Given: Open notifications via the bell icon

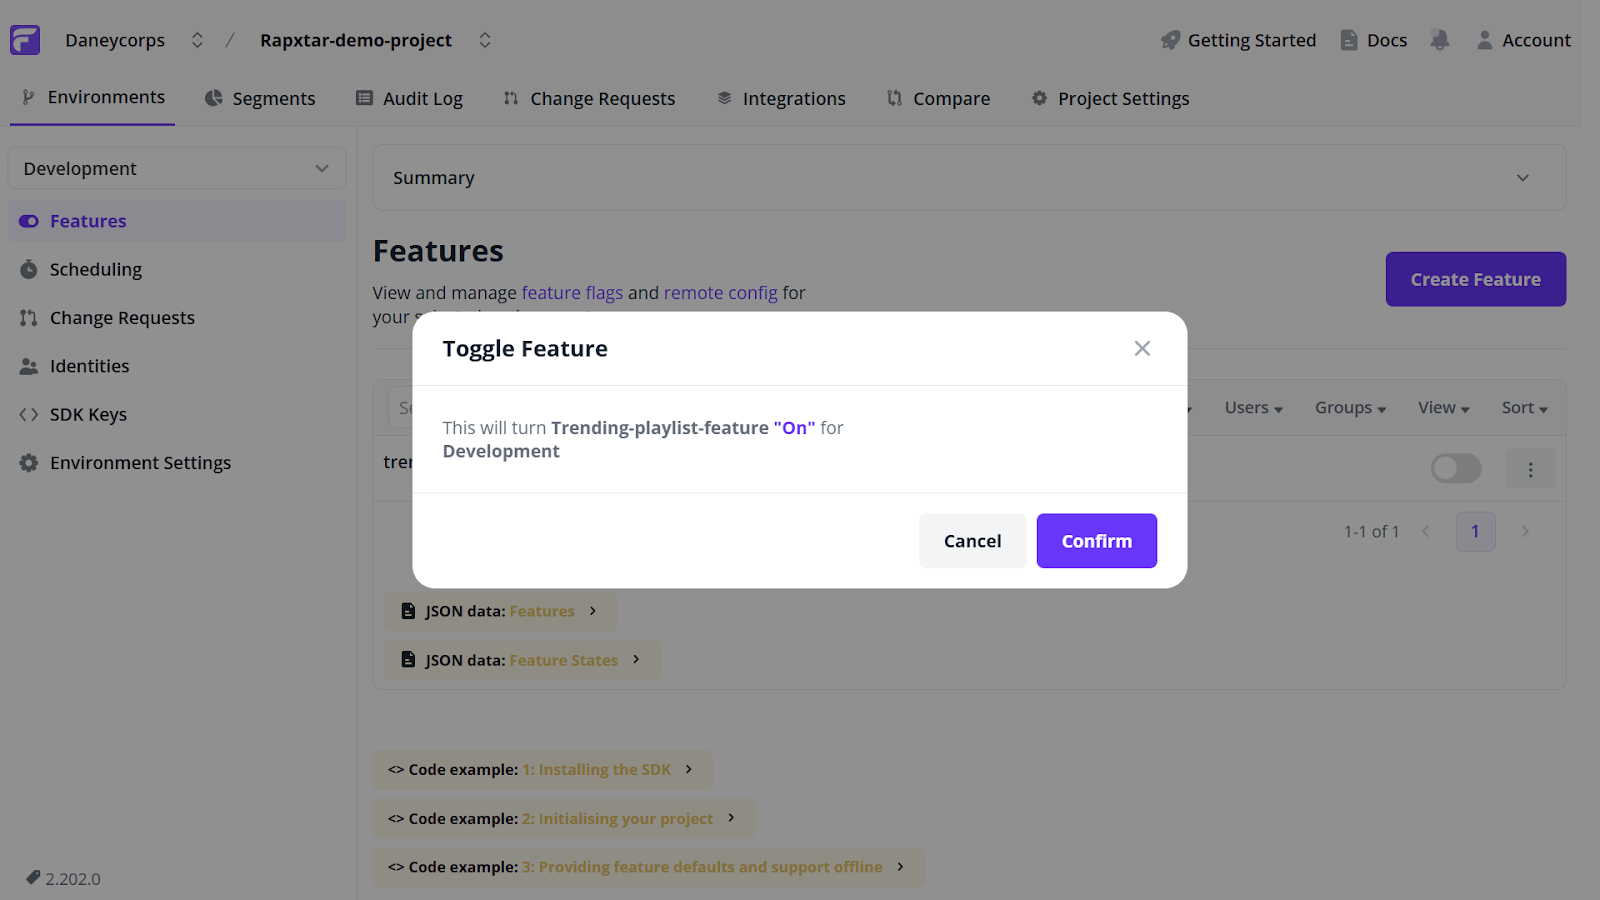Looking at the screenshot, I should tap(1440, 40).
